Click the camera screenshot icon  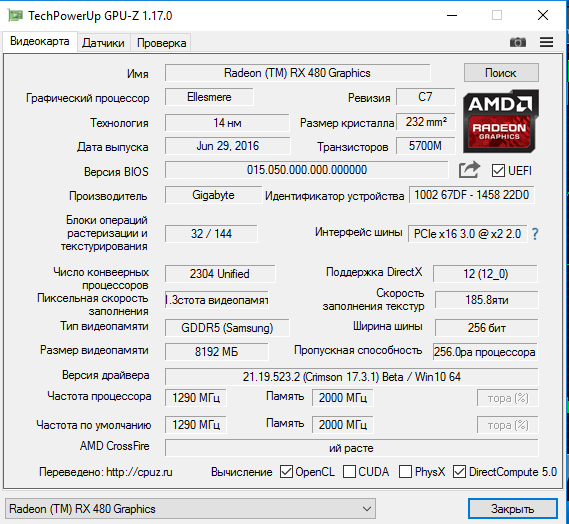(517, 42)
